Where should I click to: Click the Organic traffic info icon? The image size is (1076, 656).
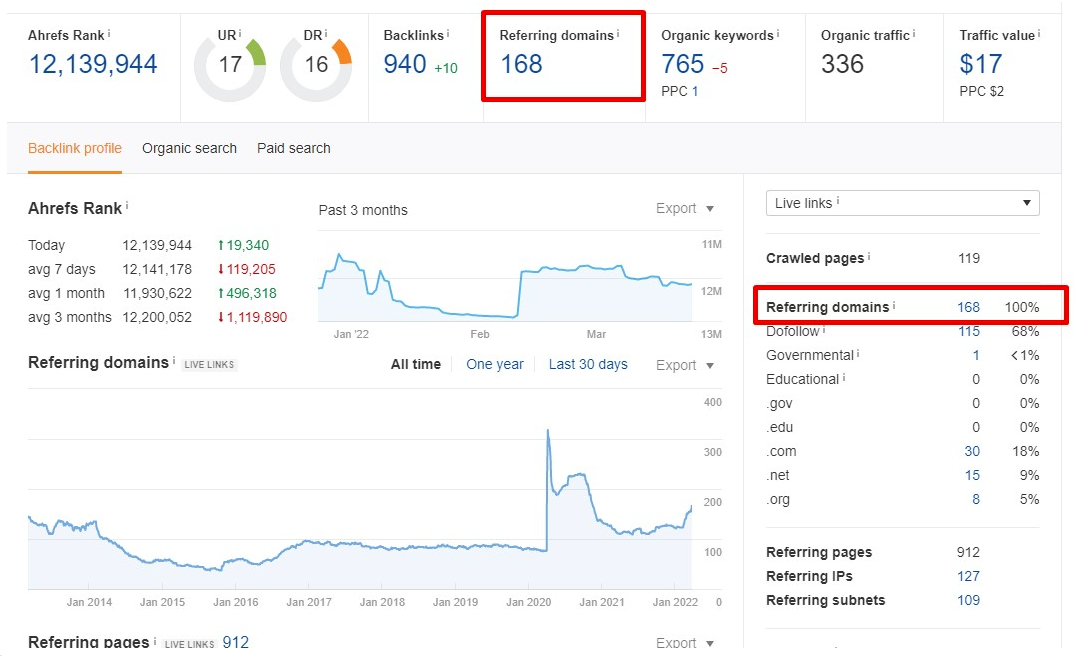(x=913, y=31)
